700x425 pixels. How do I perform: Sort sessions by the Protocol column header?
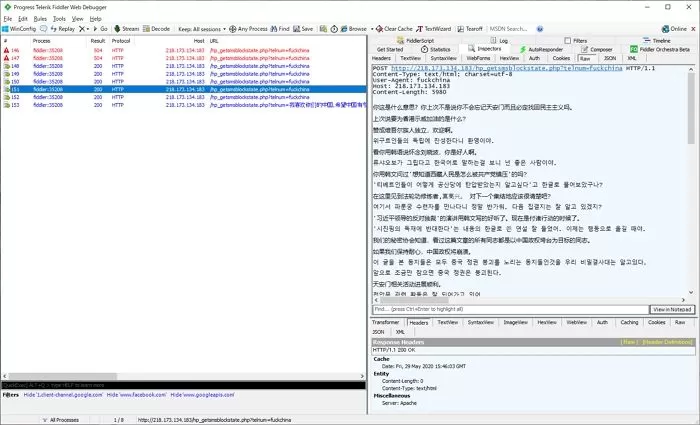(121, 41)
